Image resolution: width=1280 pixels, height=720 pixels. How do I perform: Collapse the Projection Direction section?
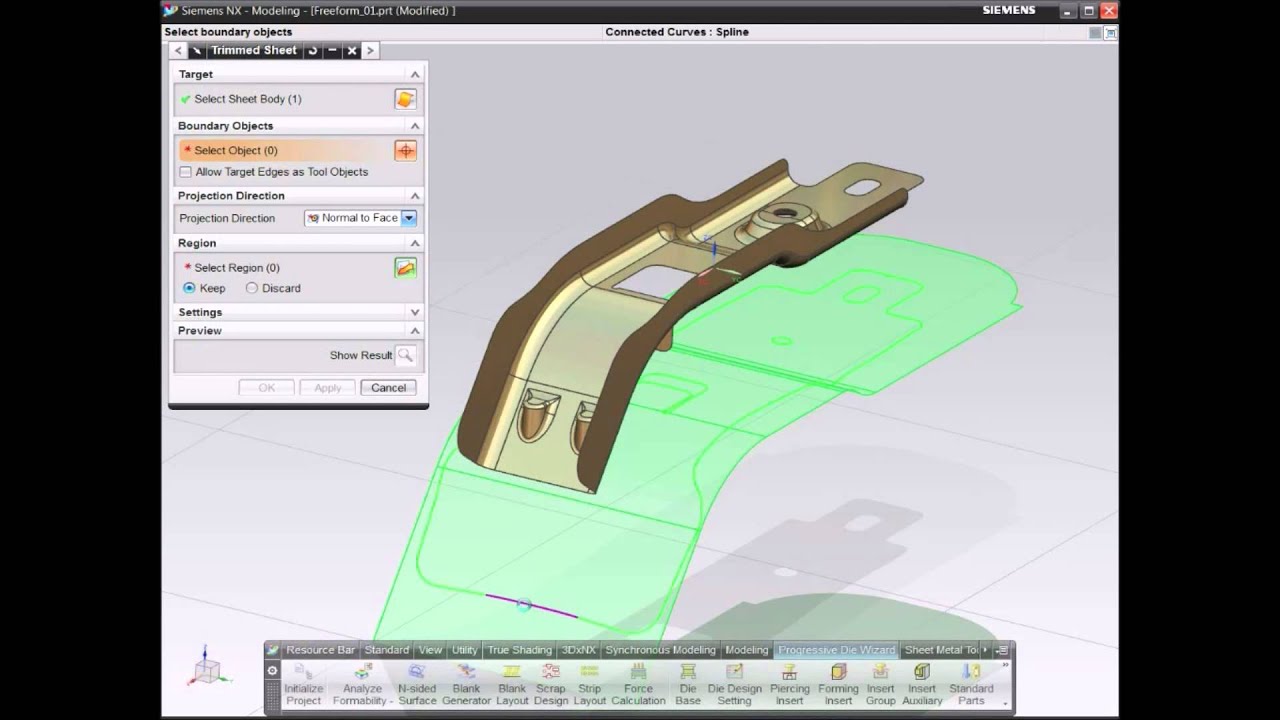415,196
